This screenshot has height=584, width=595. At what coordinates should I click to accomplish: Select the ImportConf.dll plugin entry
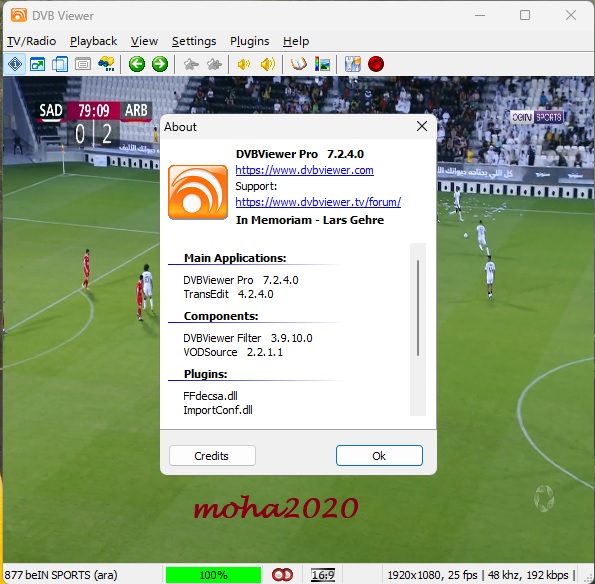point(218,410)
